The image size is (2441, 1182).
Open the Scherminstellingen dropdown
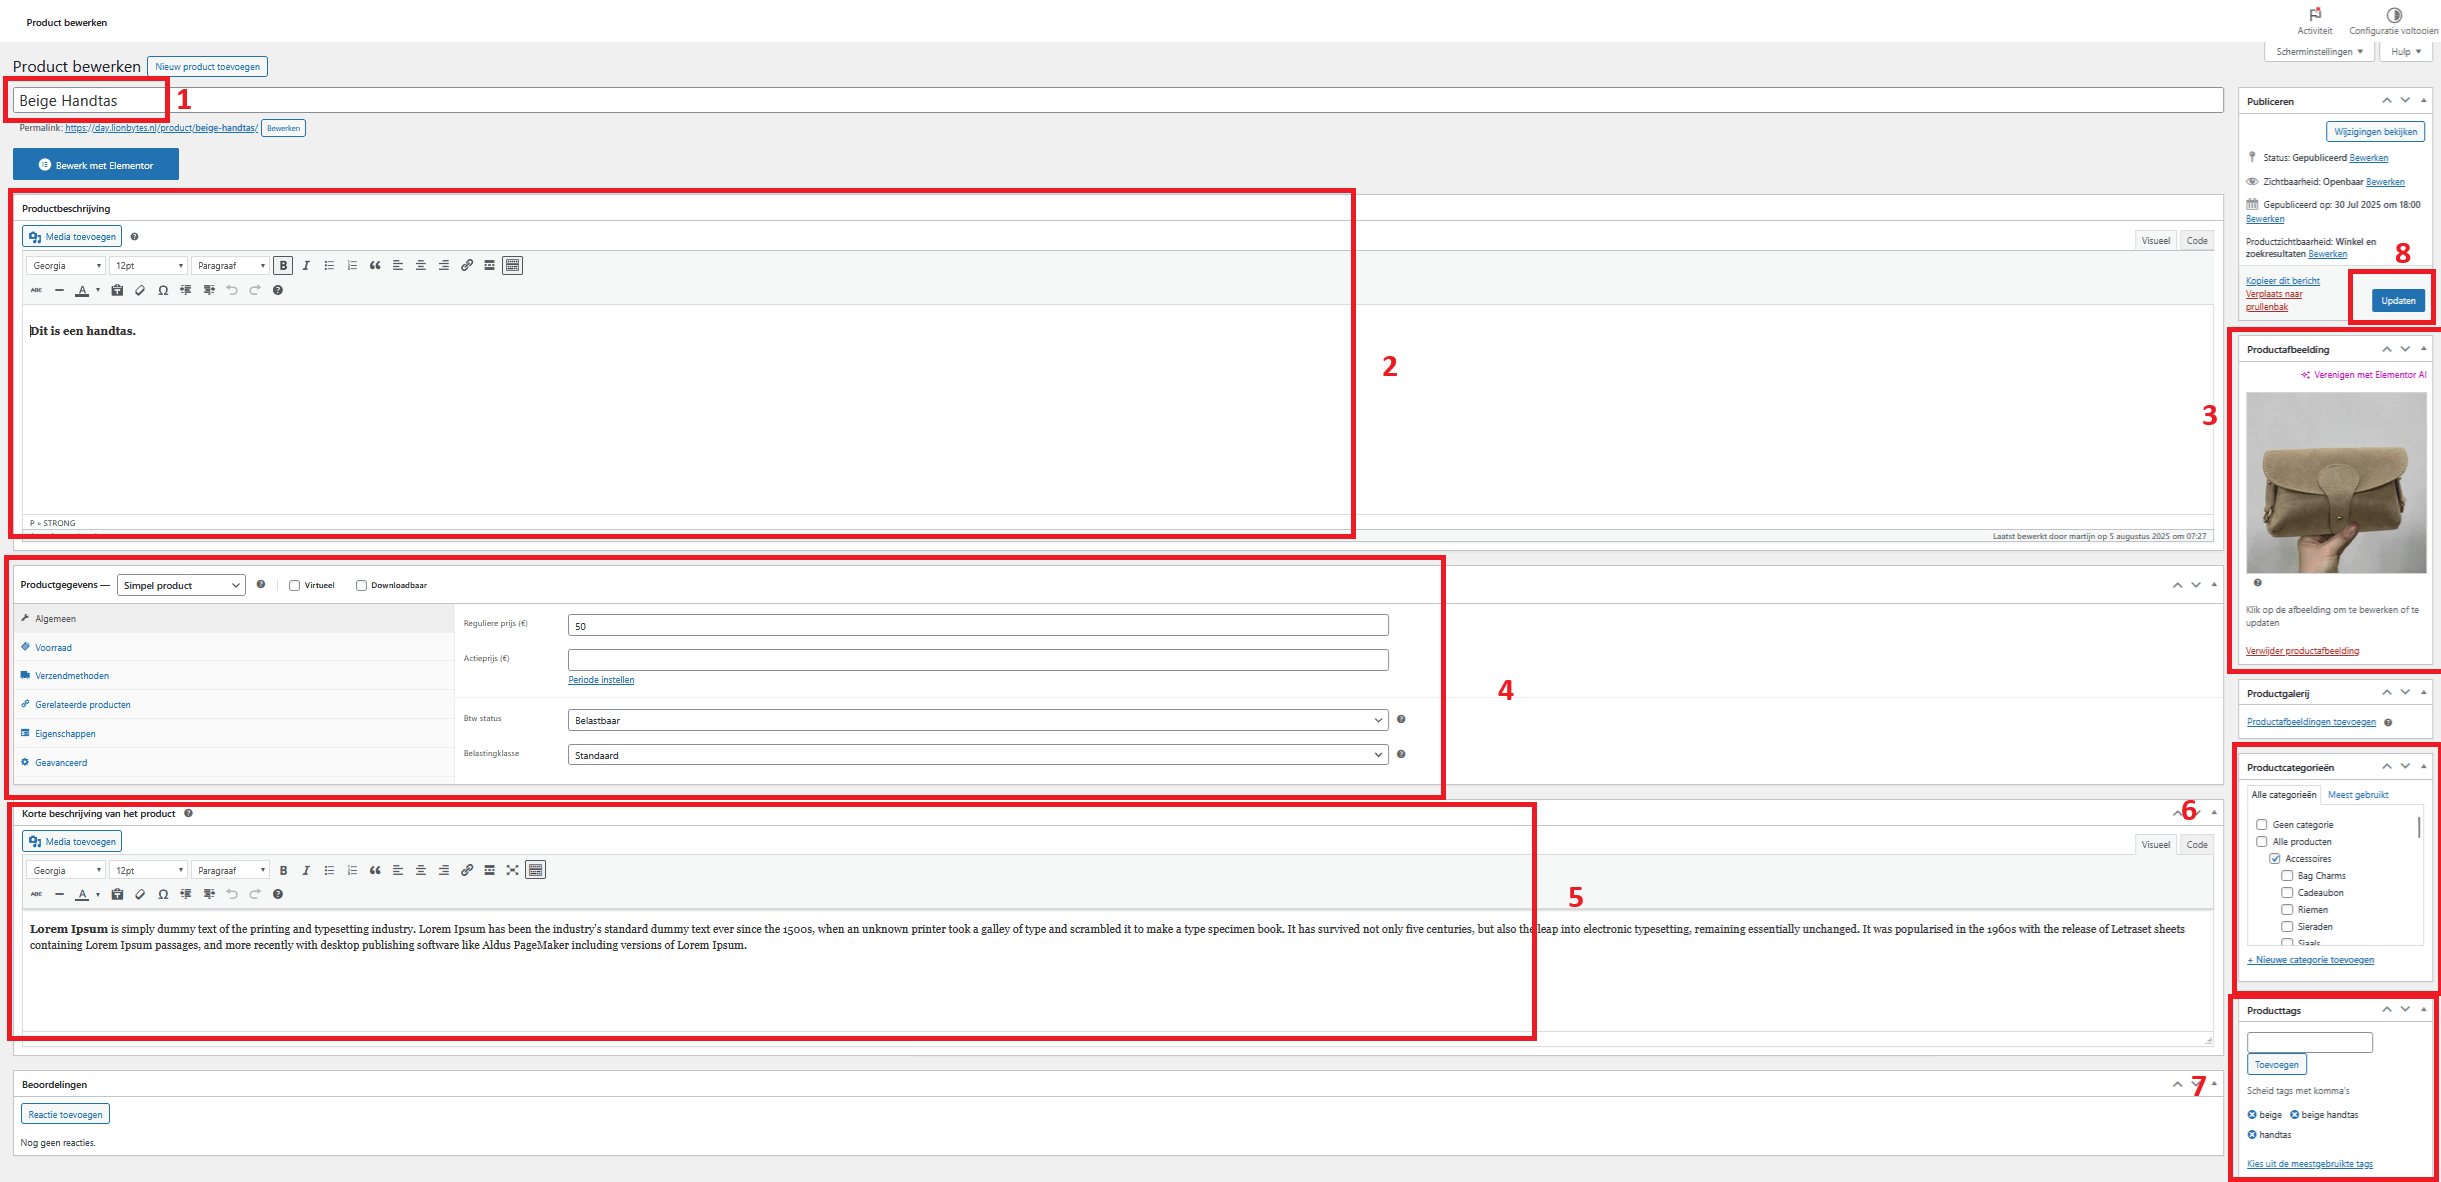2319,52
